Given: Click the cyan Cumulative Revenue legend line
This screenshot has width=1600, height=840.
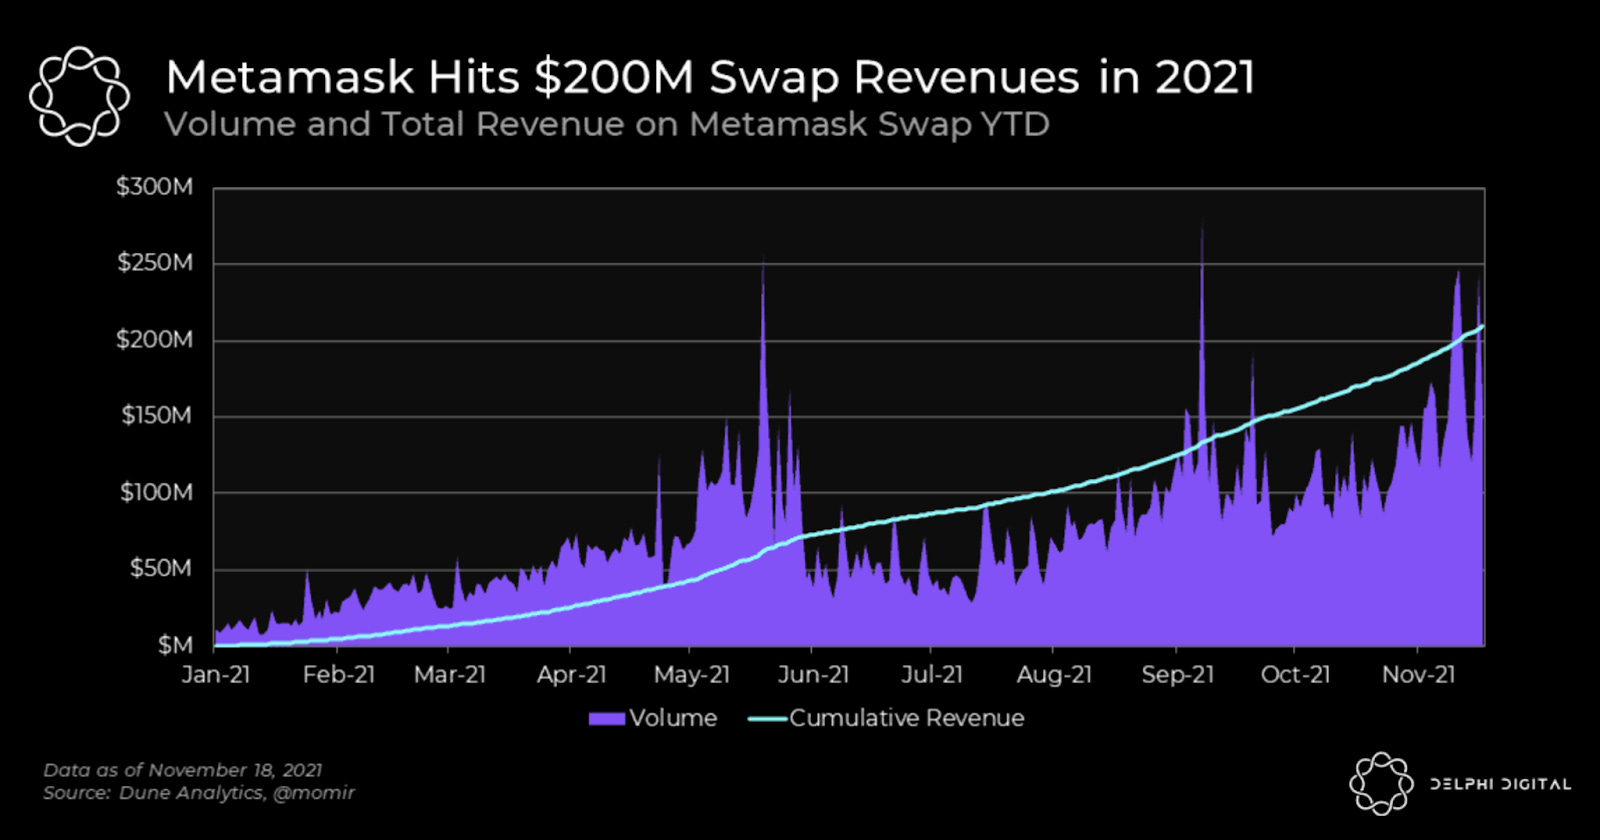Looking at the screenshot, I should coord(767,718).
